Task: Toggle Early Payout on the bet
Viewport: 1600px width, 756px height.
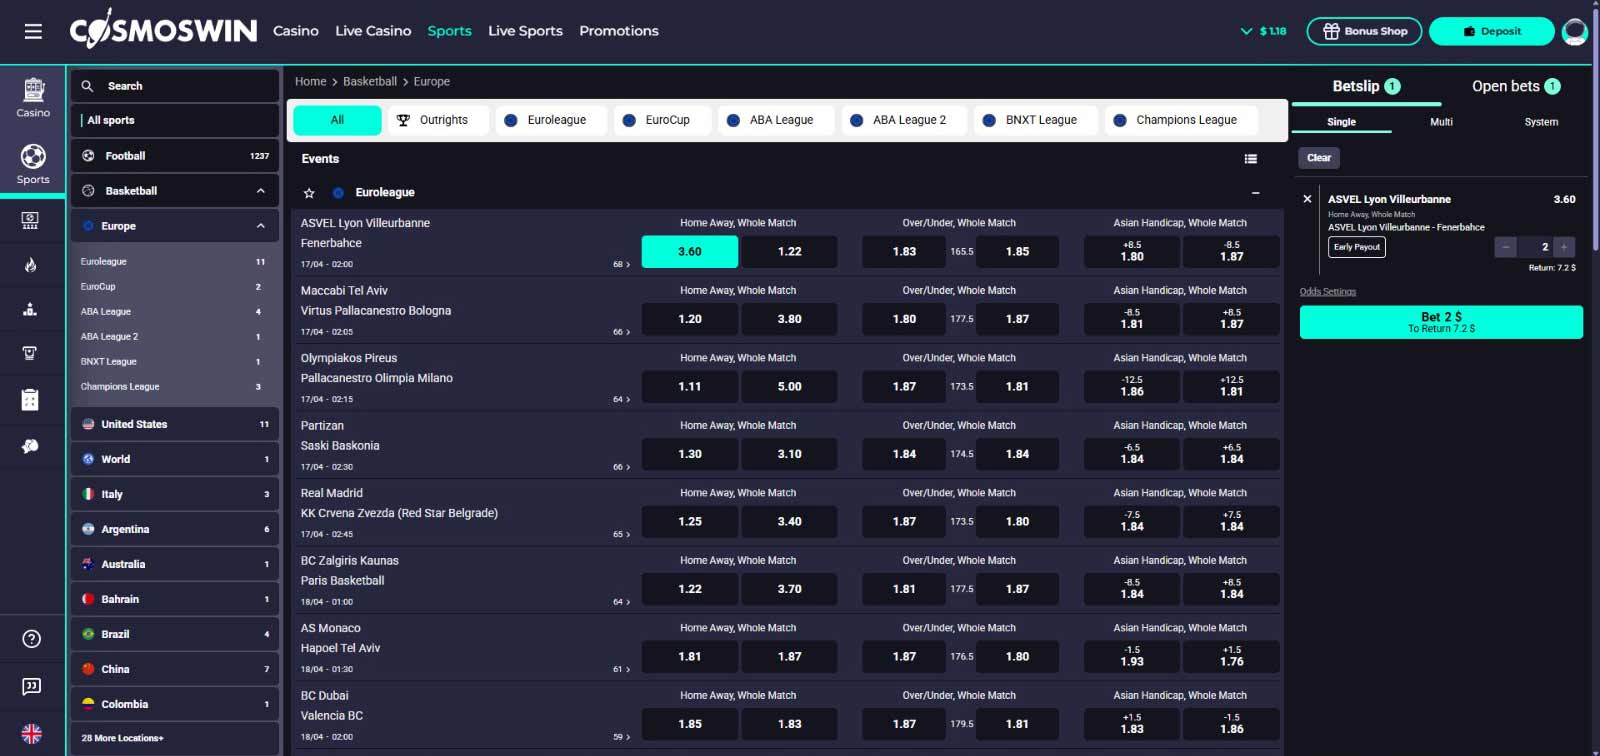Action: click(x=1357, y=247)
